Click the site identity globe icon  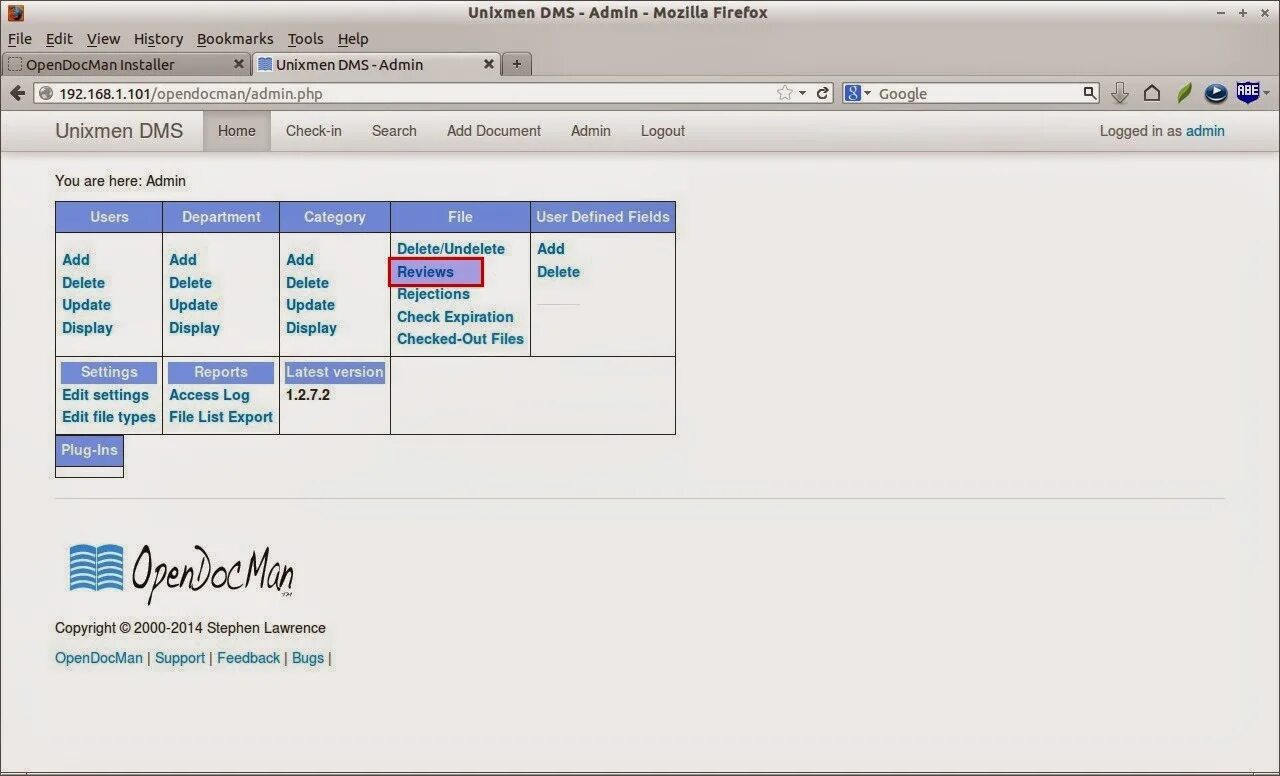[x=46, y=93]
